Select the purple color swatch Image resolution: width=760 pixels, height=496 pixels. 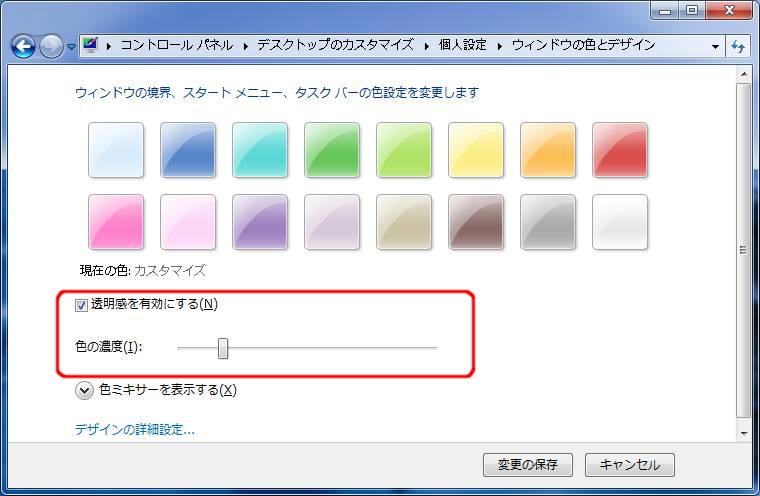[x=260, y=222]
